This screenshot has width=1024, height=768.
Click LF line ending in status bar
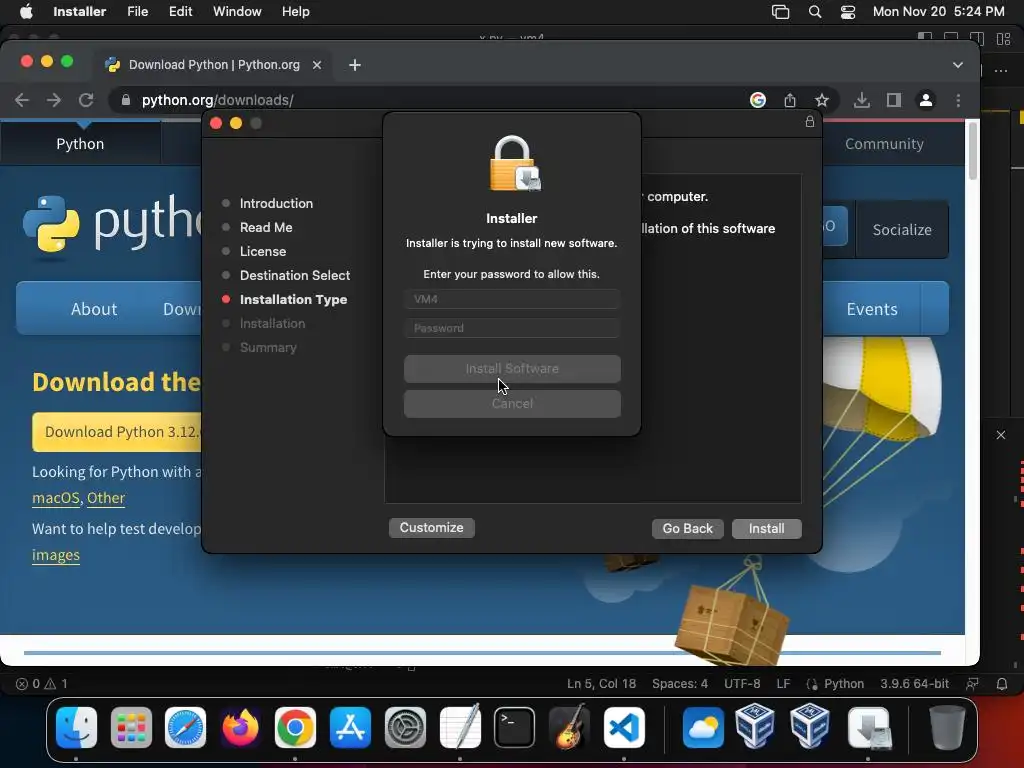pyautogui.click(x=783, y=684)
